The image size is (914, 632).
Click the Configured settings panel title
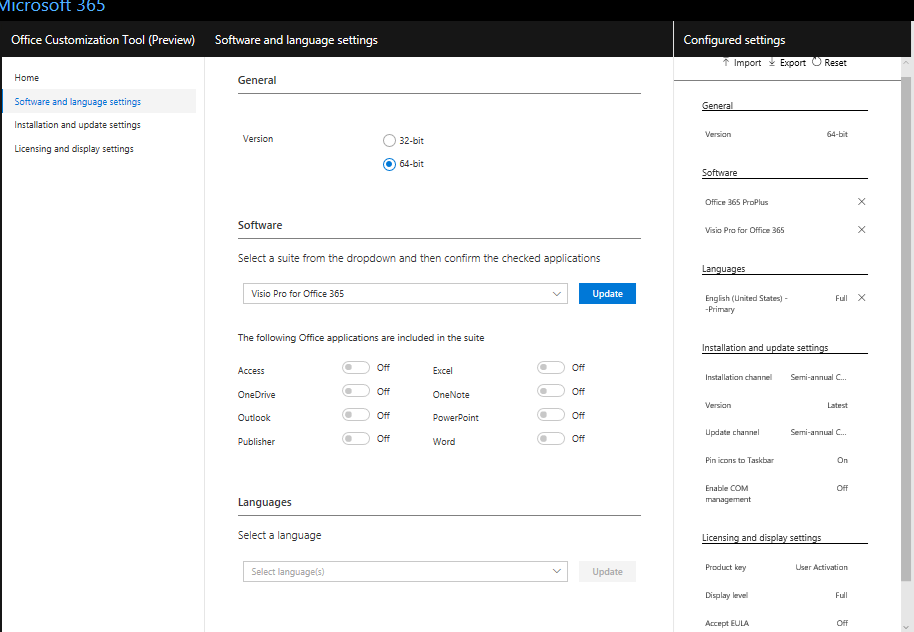(x=734, y=40)
